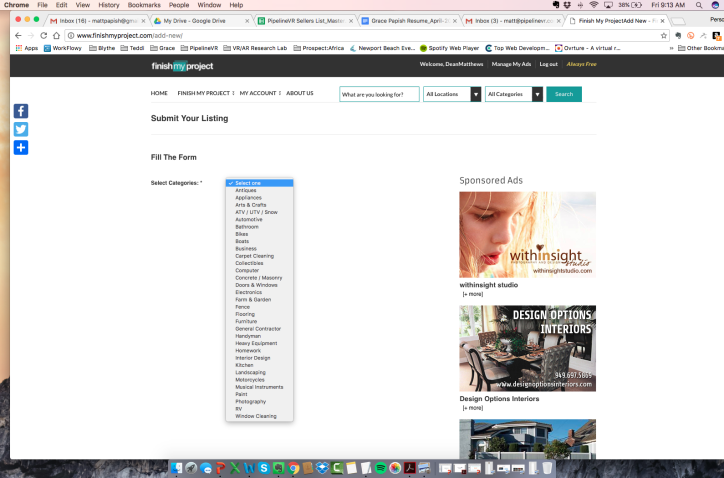Open the Bookmarks menu in menu bar
The width and height of the screenshot is (724, 478).
(150, 5)
